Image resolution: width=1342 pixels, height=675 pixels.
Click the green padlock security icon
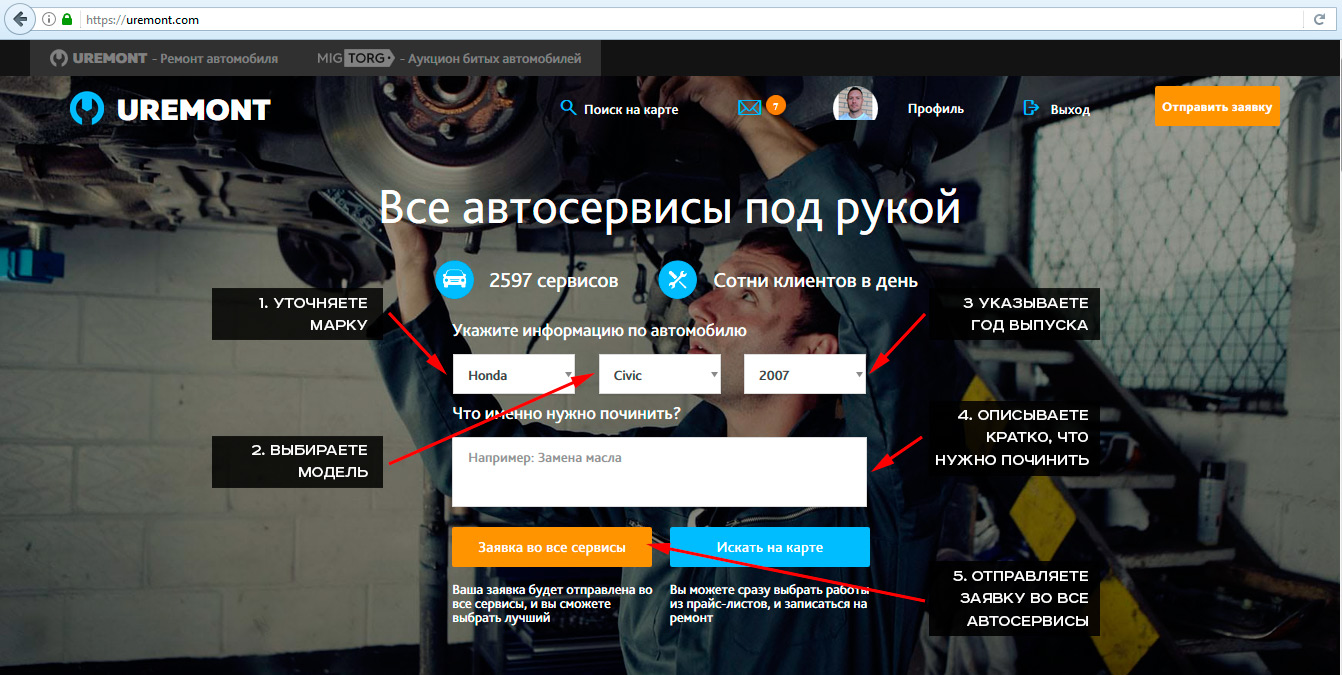click(x=67, y=19)
